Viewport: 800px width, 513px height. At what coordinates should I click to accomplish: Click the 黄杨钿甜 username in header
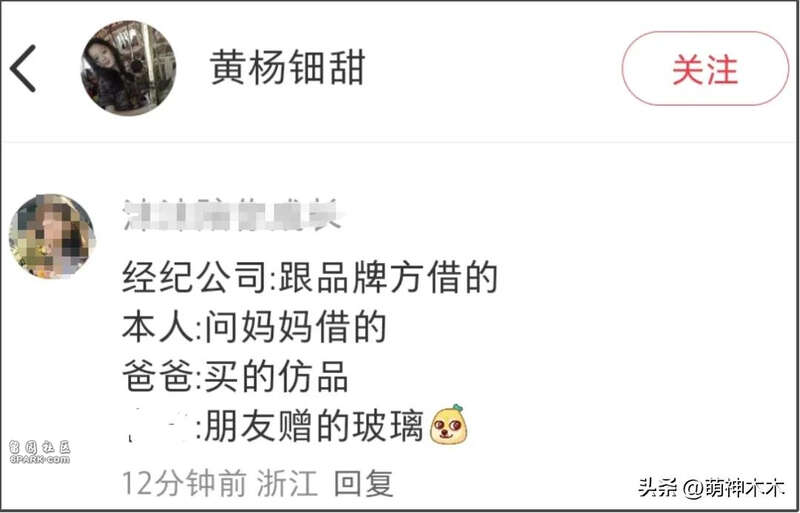288,68
